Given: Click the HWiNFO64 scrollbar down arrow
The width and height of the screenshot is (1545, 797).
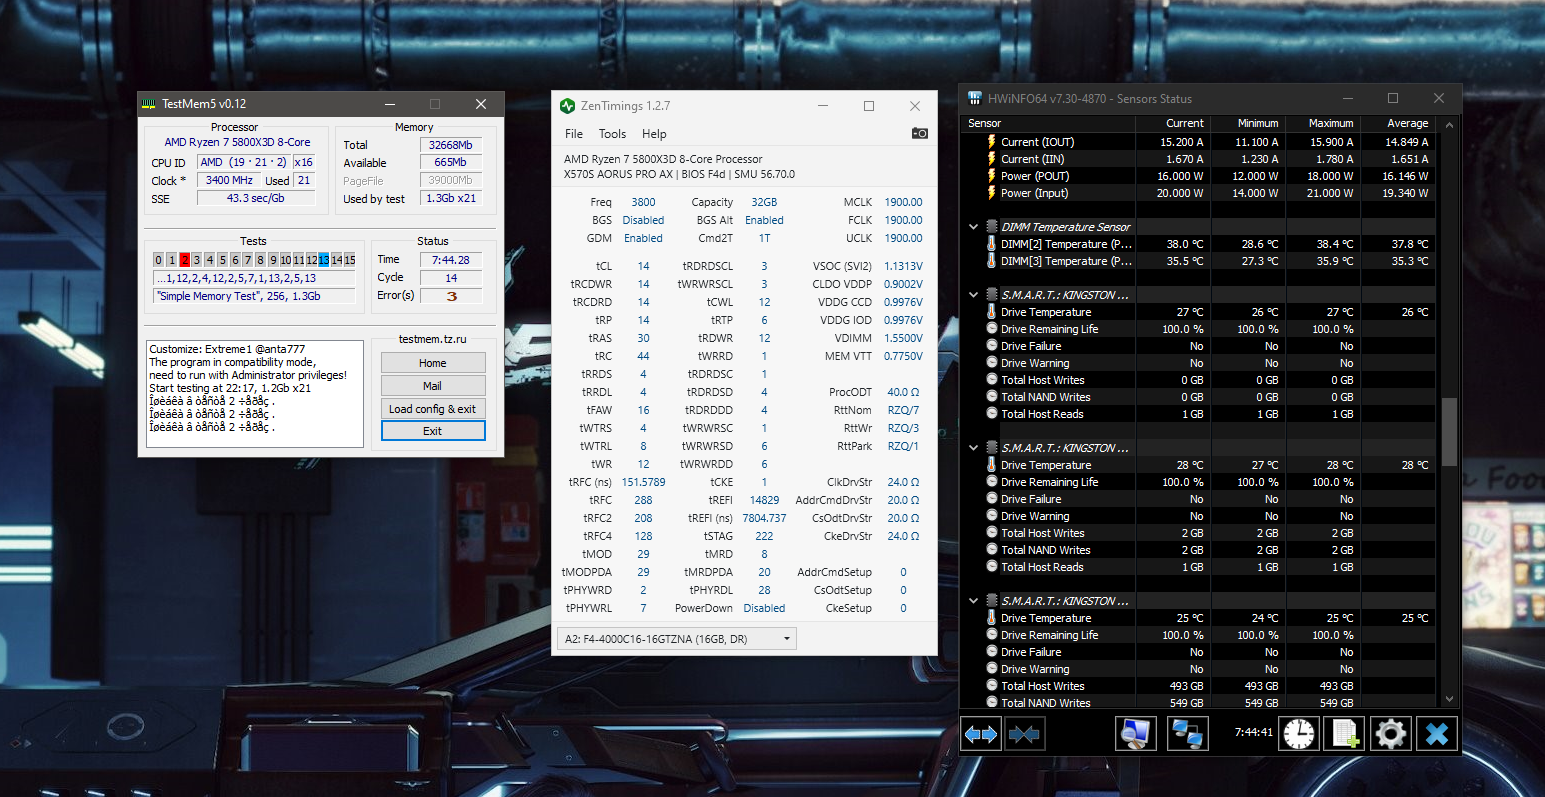Looking at the screenshot, I should click(x=1449, y=700).
